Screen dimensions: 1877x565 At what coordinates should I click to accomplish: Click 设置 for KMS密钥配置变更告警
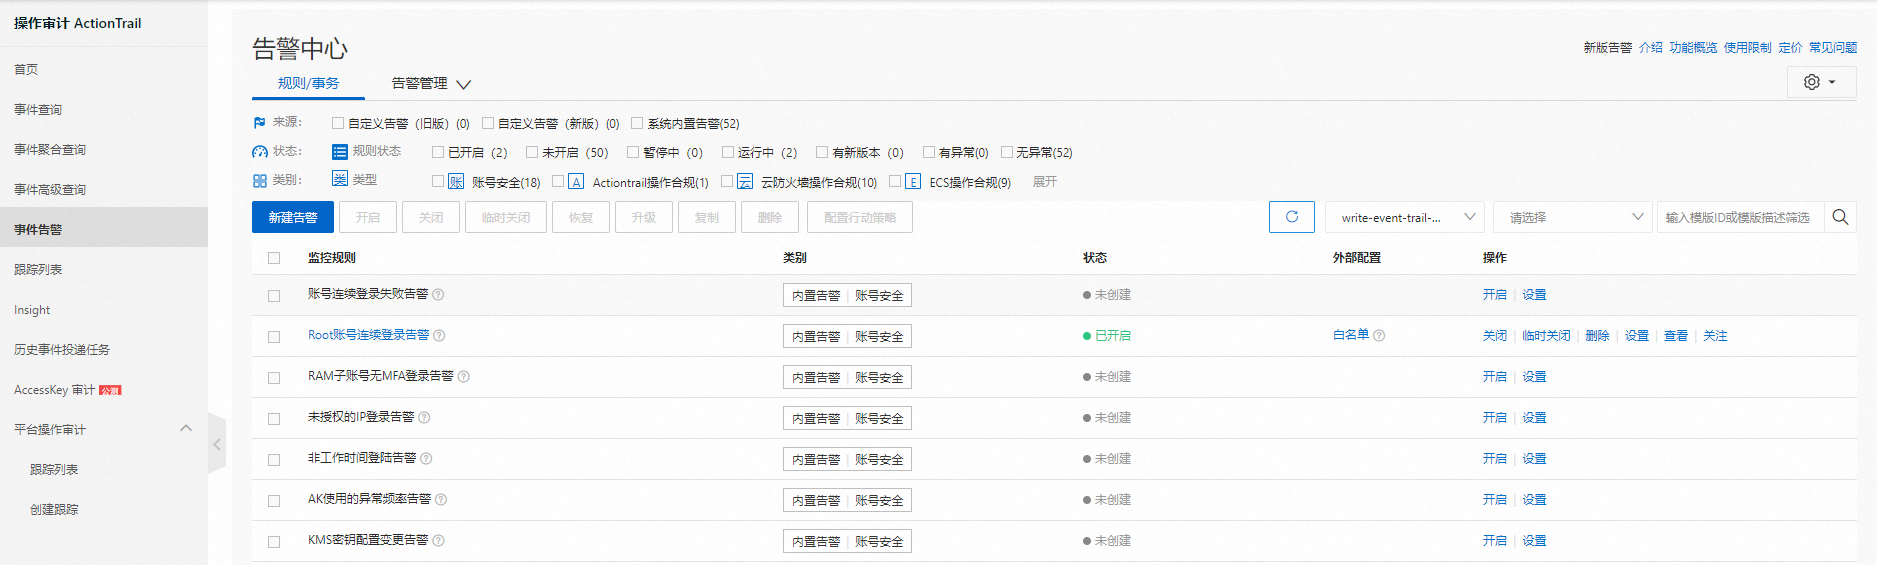tap(1534, 540)
